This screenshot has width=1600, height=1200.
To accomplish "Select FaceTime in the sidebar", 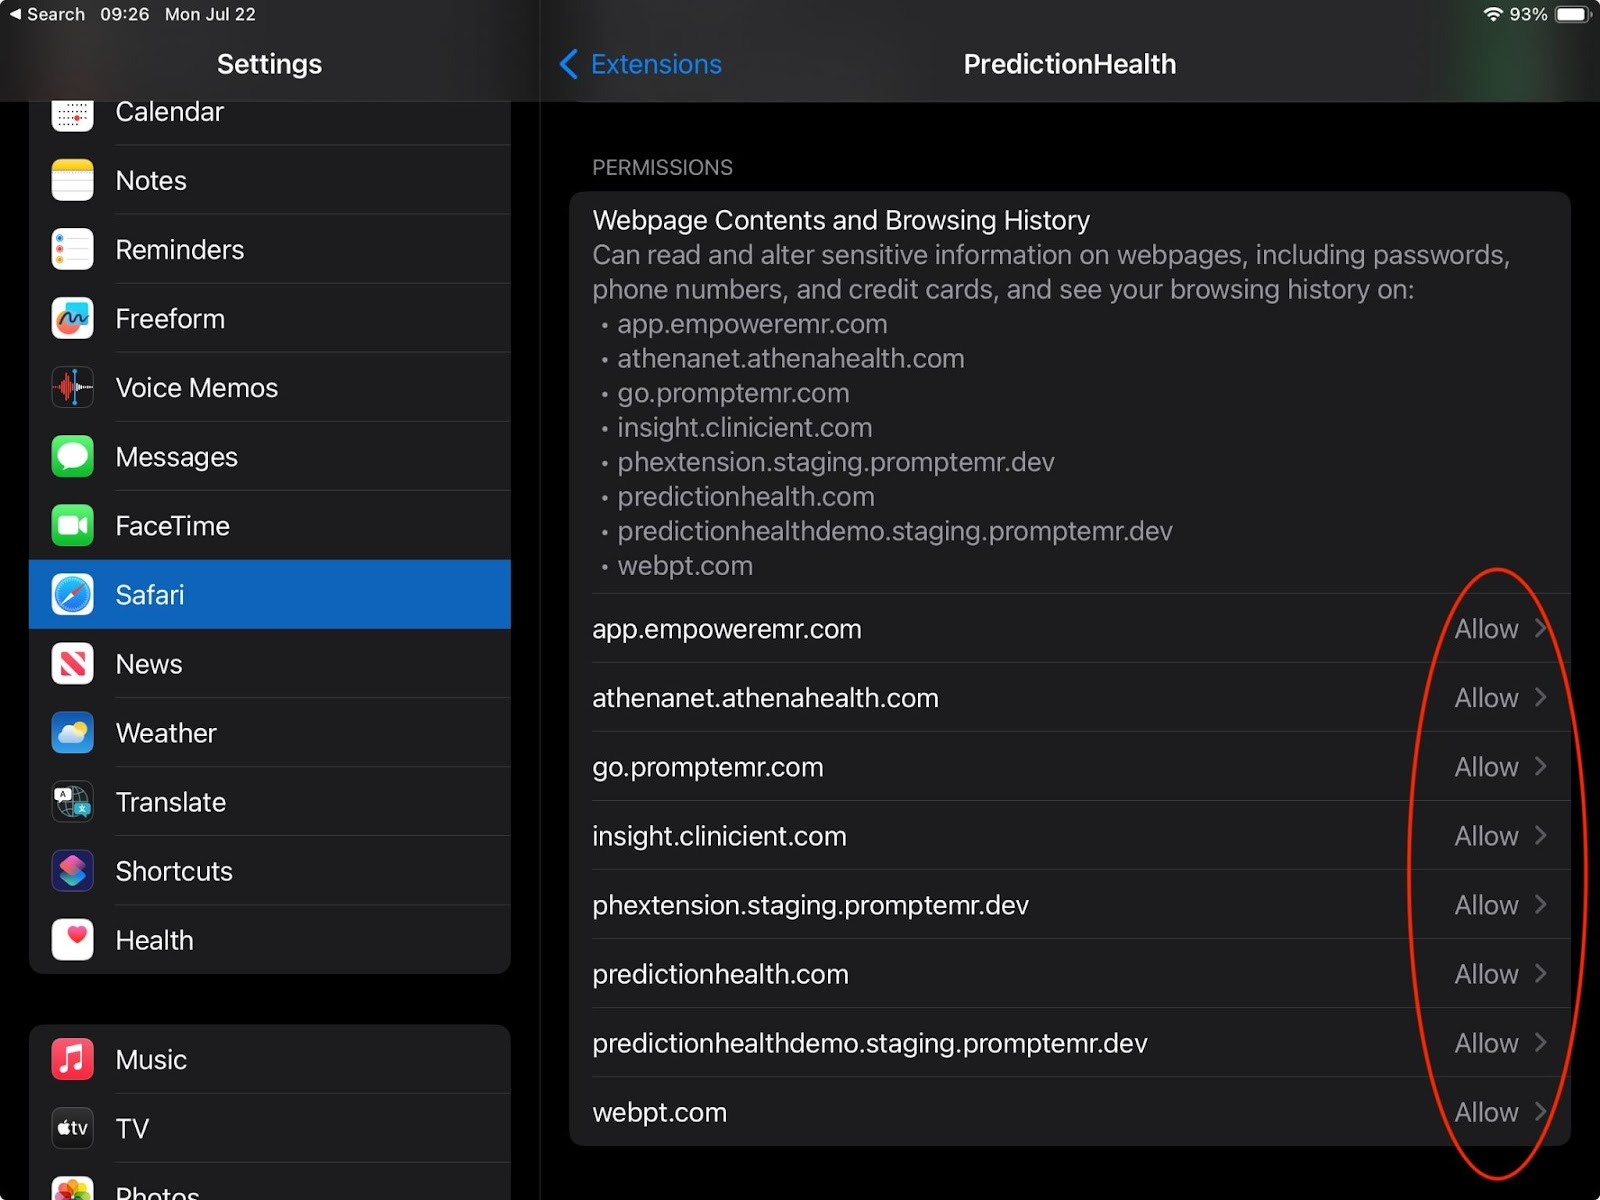I will (x=270, y=525).
